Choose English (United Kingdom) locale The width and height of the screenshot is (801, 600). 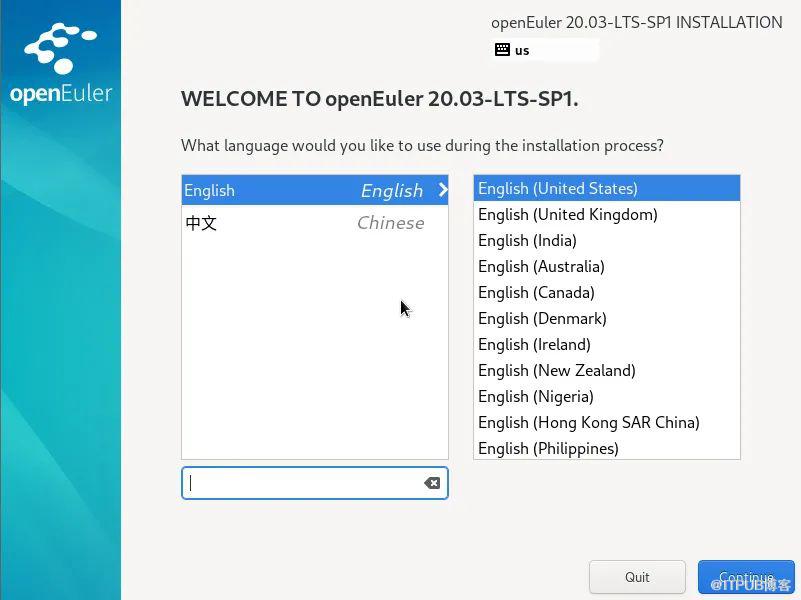(x=607, y=214)
